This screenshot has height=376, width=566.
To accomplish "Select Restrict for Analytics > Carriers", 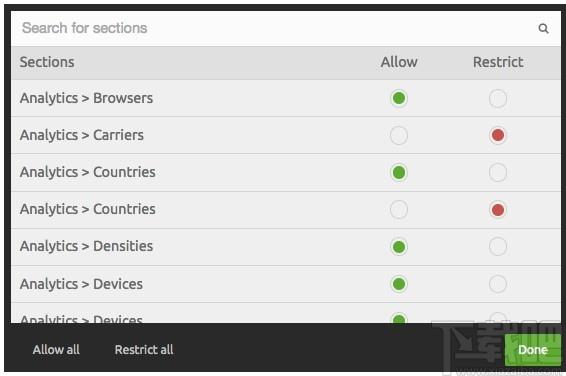I will (x=498, y=135).
